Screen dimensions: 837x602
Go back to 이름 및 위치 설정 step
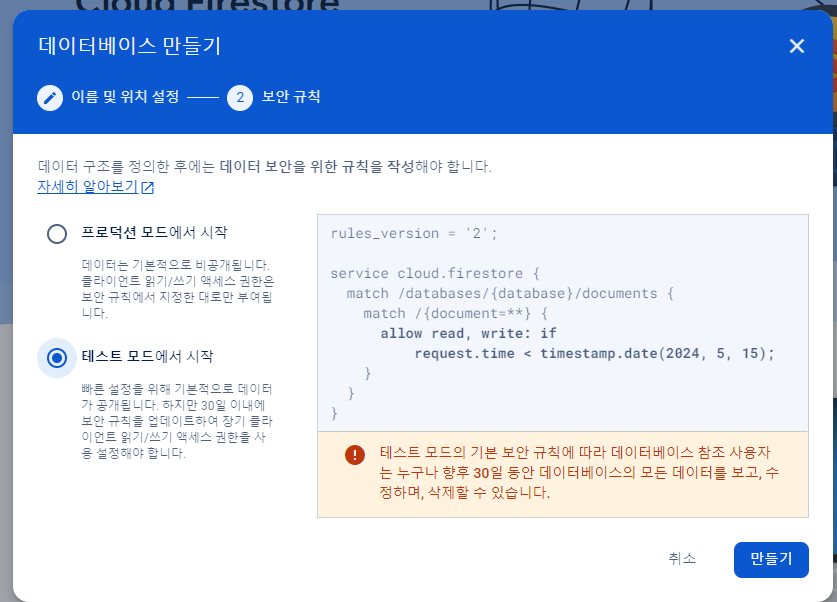(125, 97)
